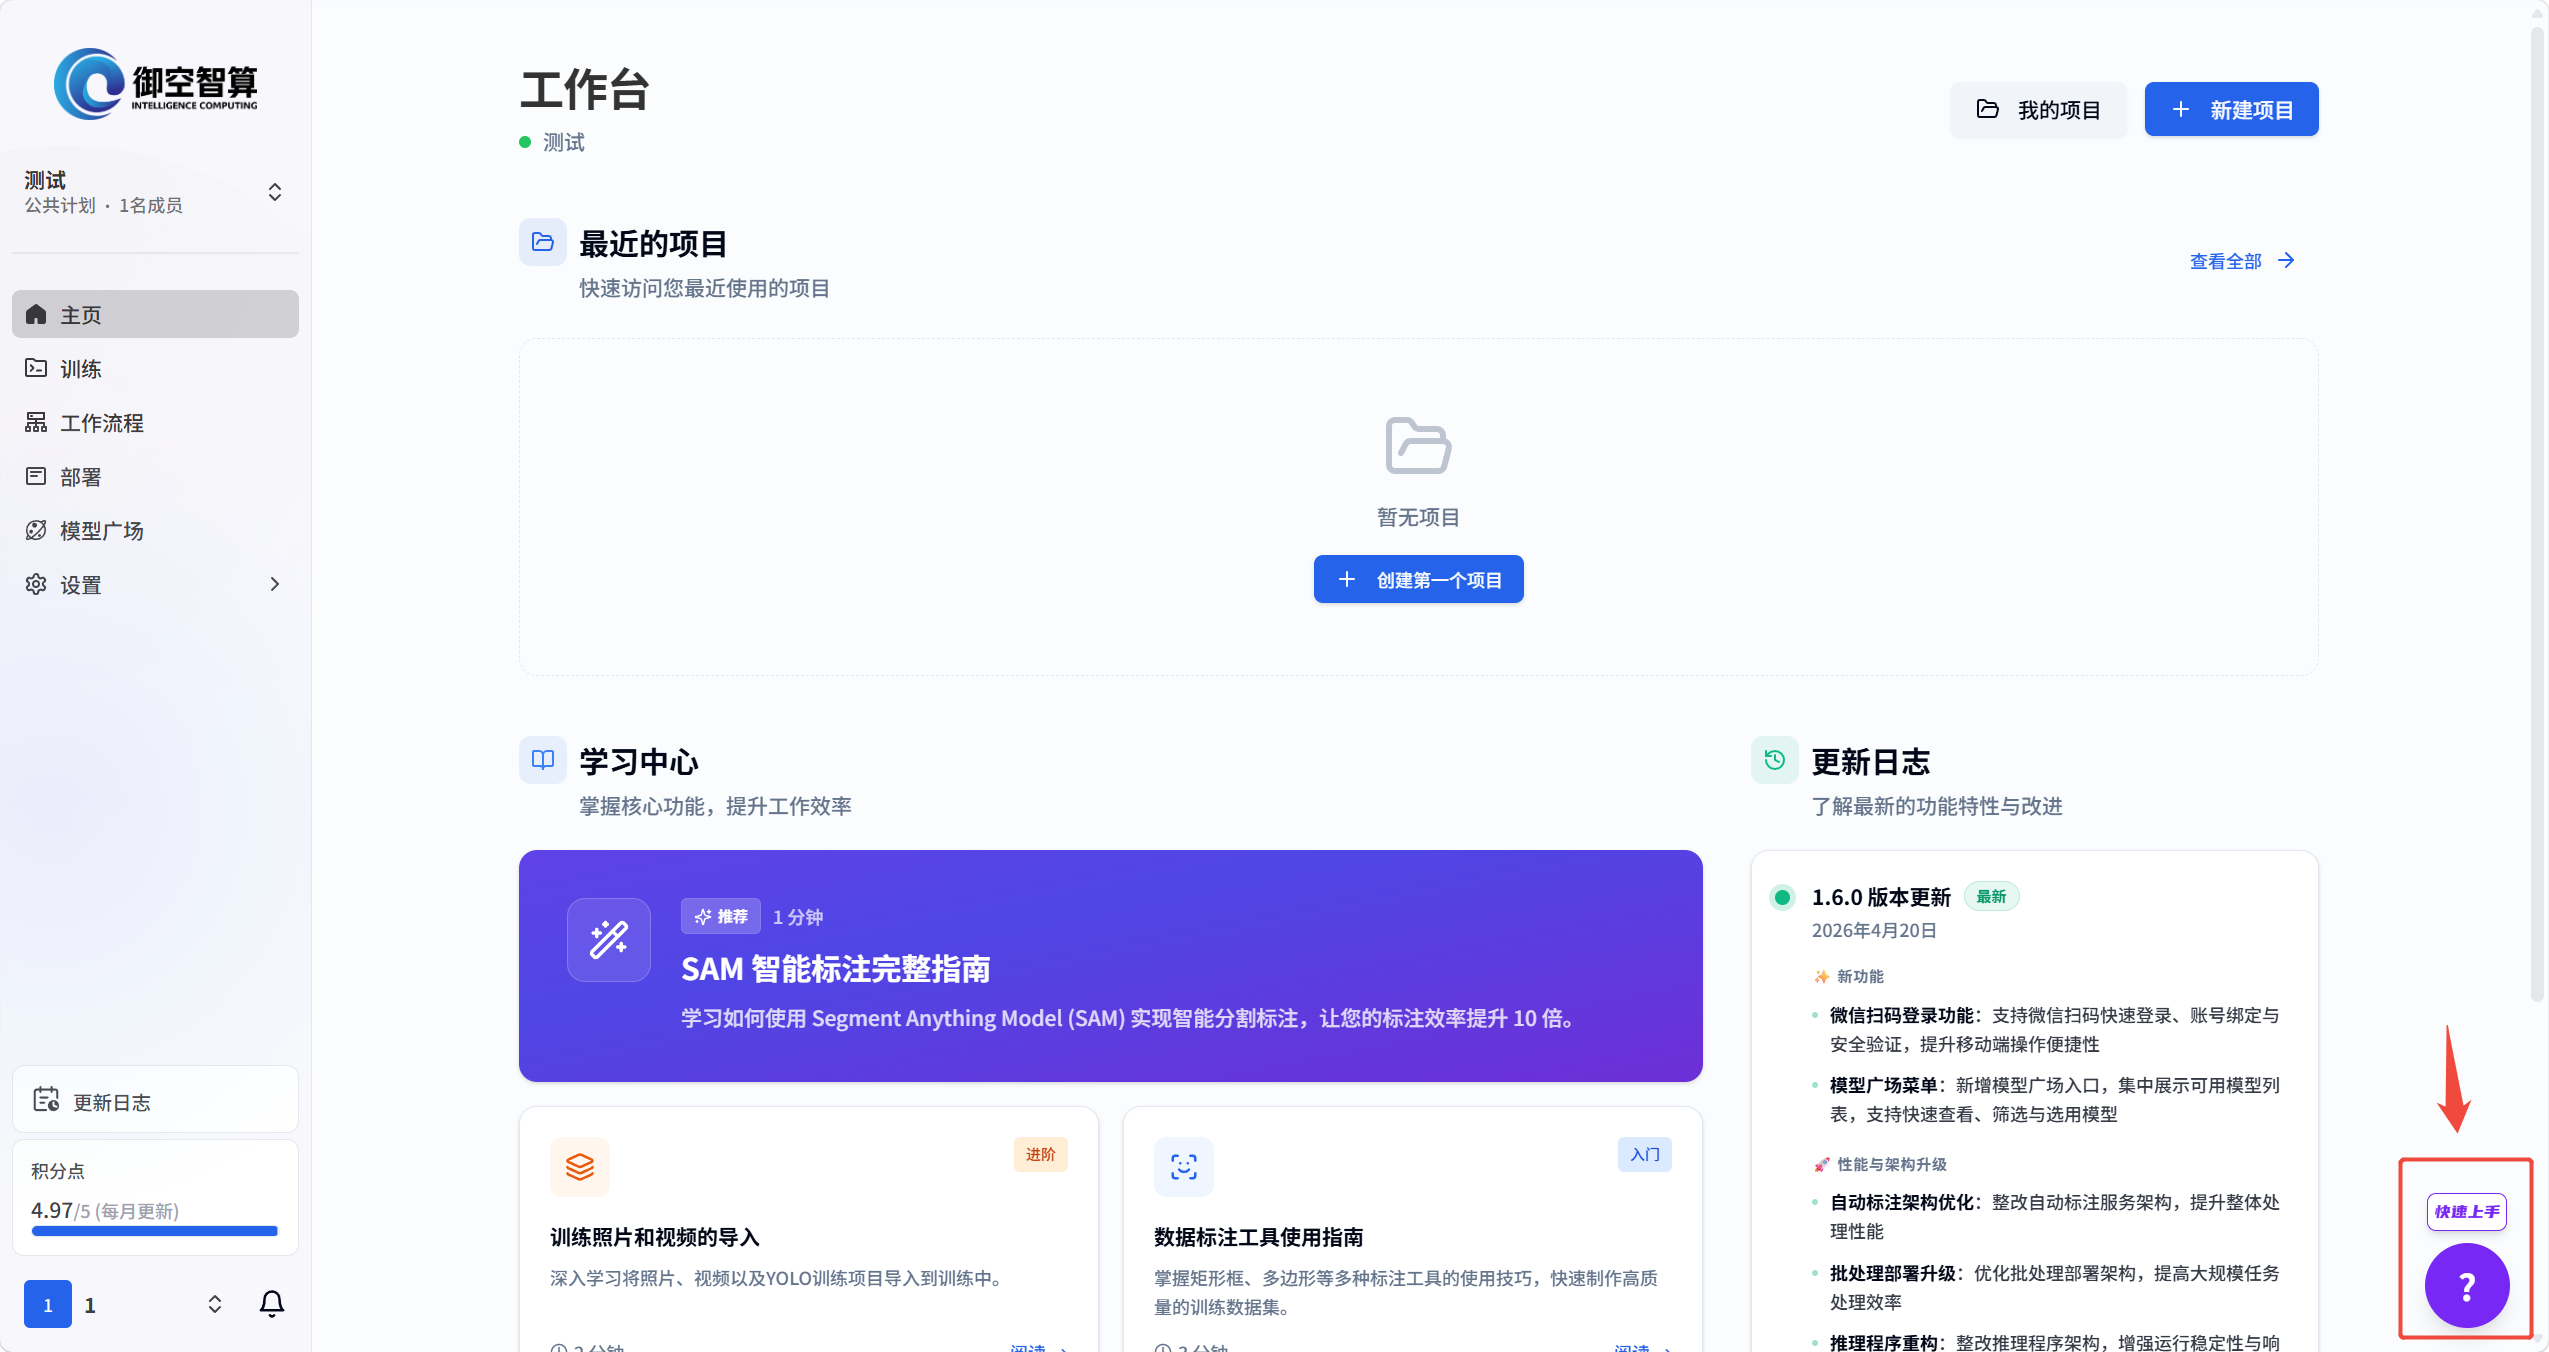Click the green 最新 badge
The height and width of the screenshot is (1352, 2549).
point(1991,896)
